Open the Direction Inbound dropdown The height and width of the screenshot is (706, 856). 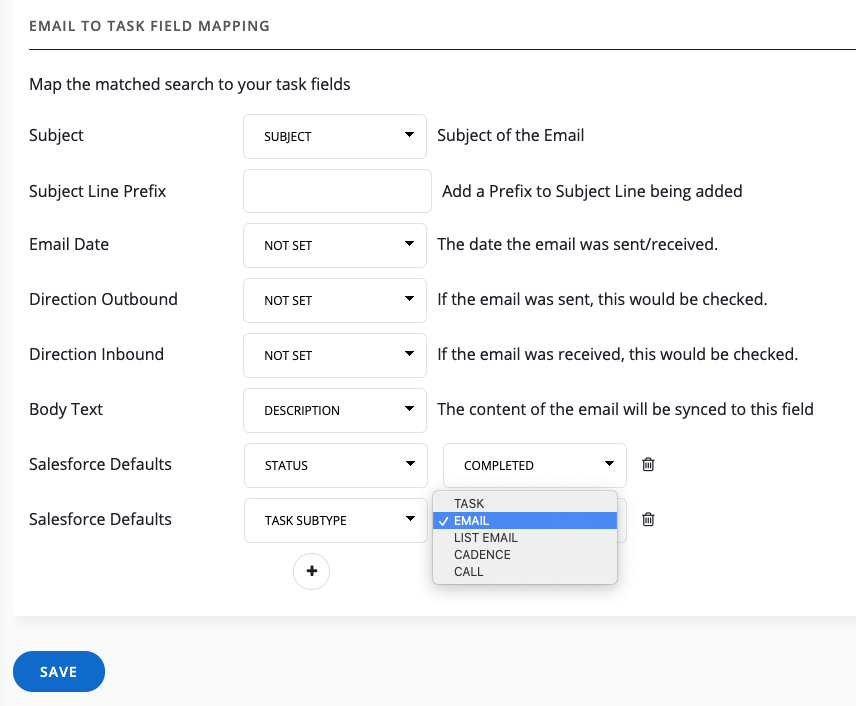click(335, 355)
